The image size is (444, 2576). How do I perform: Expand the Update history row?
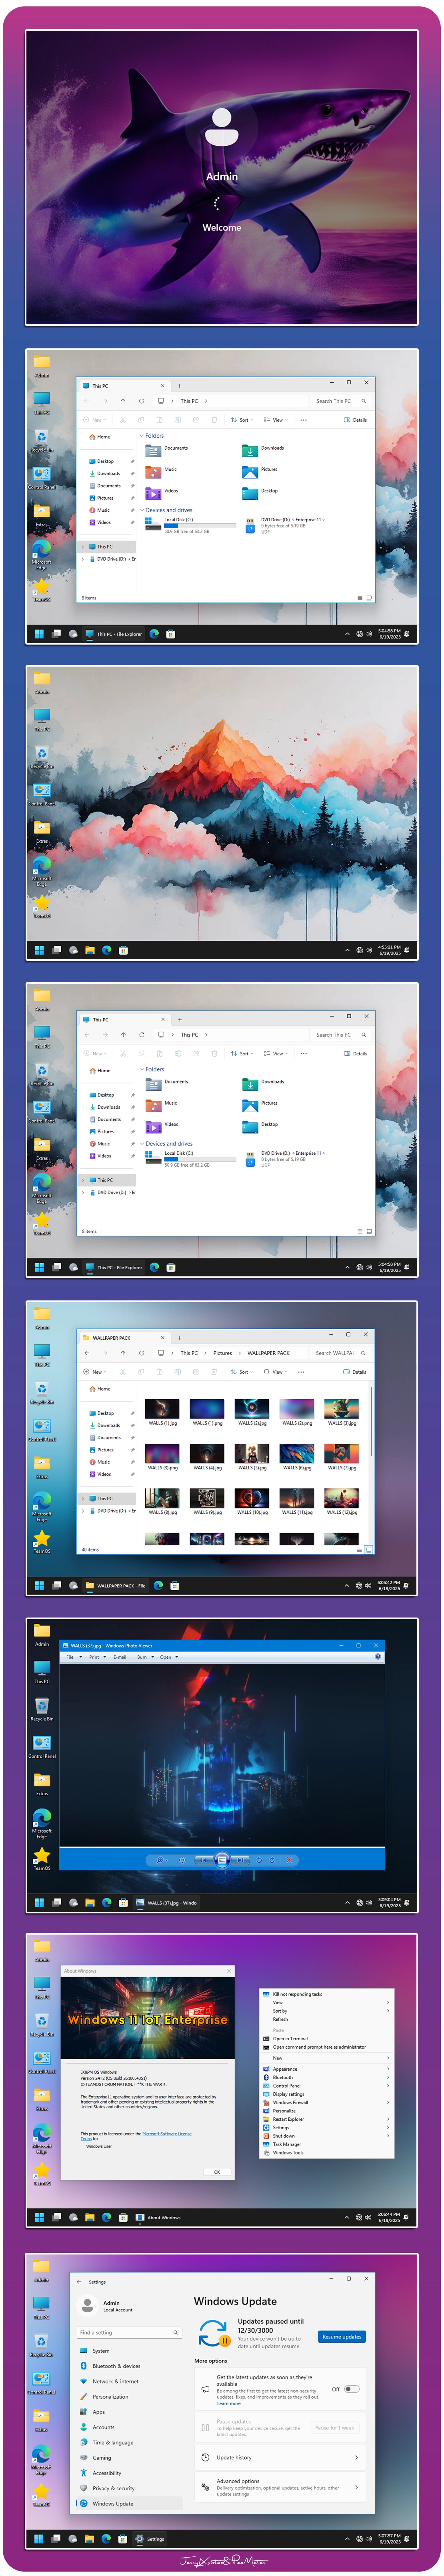(280, 2458)
